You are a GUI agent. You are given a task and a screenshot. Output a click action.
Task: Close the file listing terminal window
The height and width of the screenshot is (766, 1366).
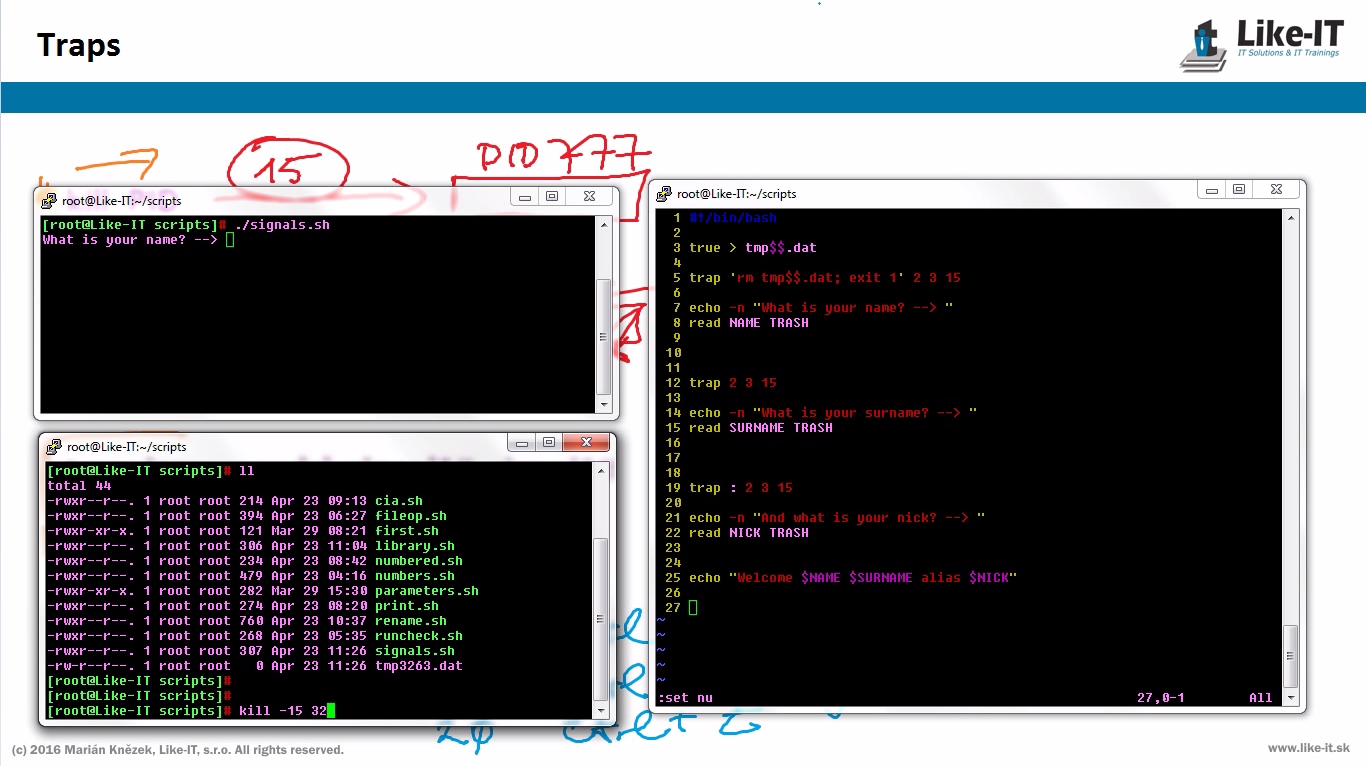pos(587,443)
